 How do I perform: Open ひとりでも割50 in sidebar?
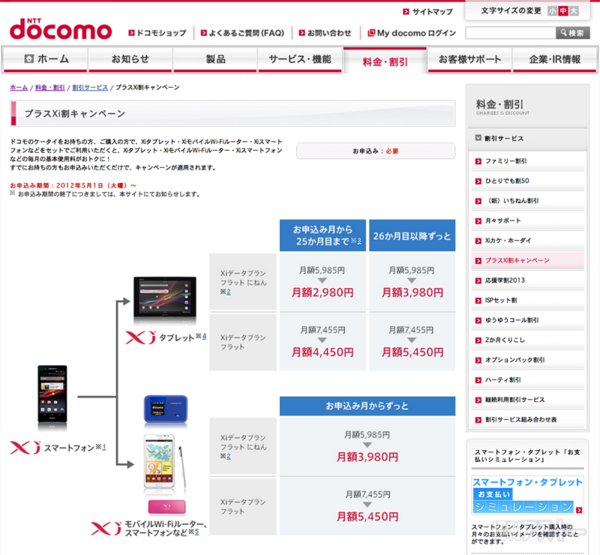(x=507, y=181)
